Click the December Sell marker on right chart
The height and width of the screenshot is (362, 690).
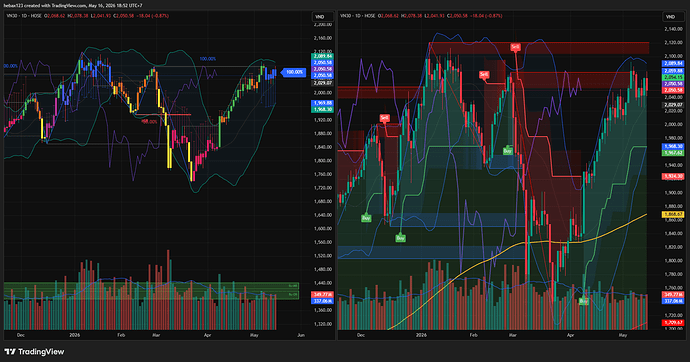(x=384, y=118)
